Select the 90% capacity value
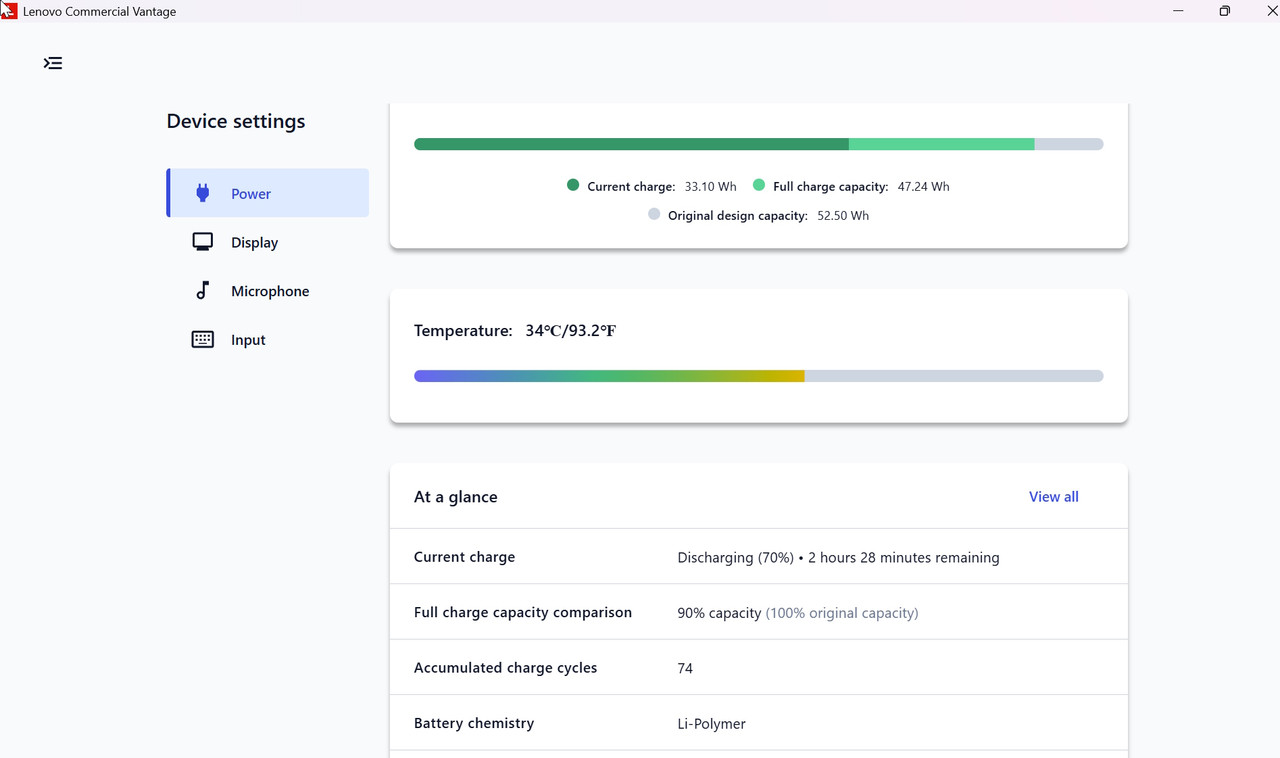This screenshot has width=1280, height=758. (x=719, y=613)
